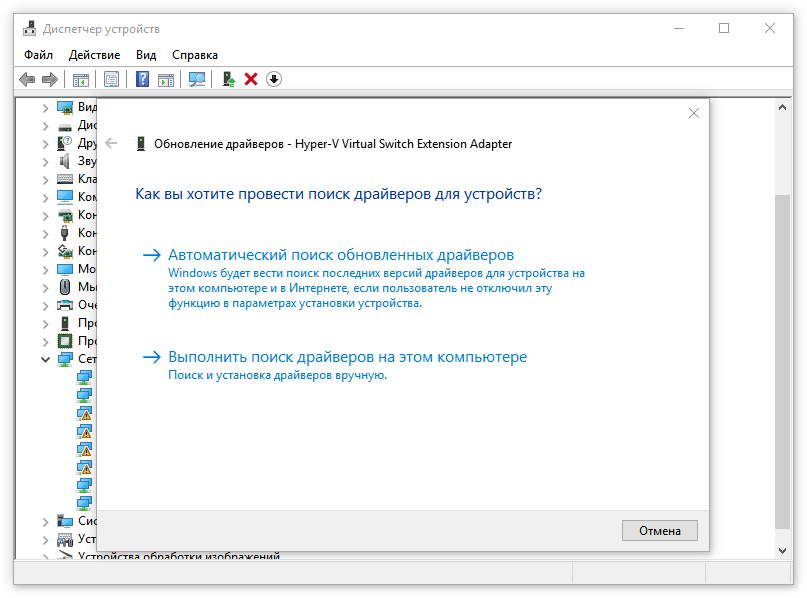
Task: Click the vertical scrollbar thumb
Action: point(782,361)
